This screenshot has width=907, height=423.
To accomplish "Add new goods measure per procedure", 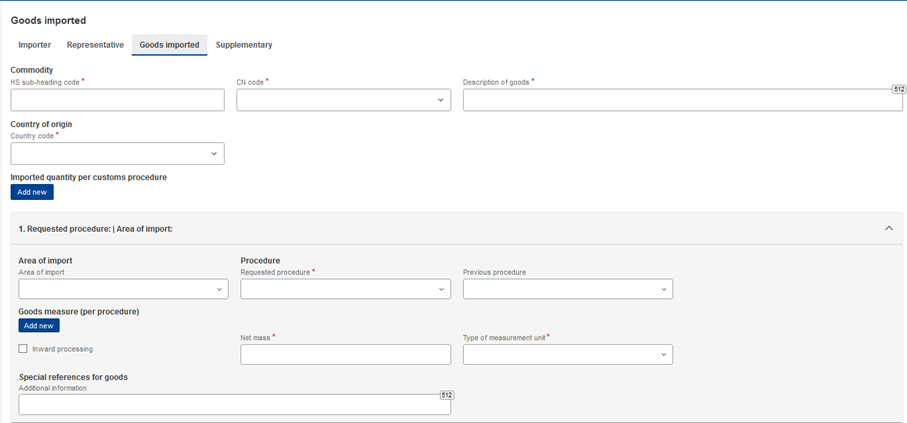I will (39, 326).
